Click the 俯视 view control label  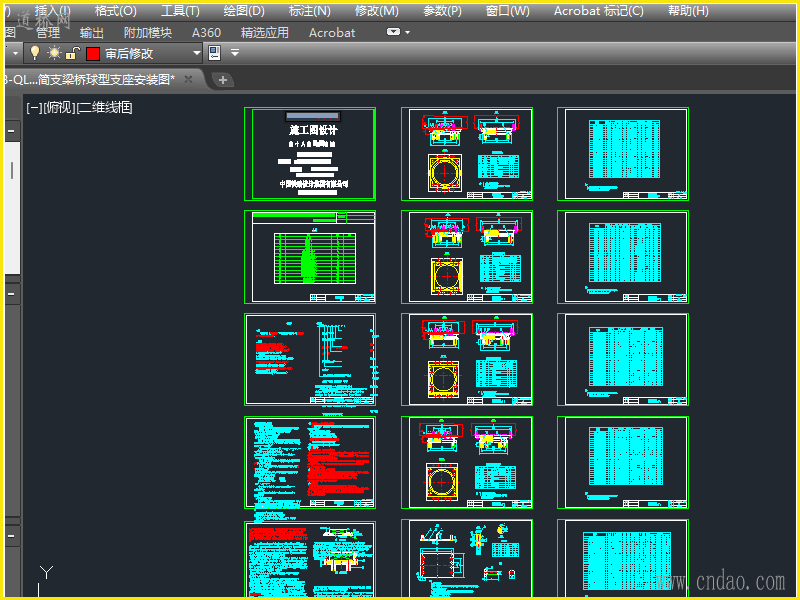(x=60, y=108)
